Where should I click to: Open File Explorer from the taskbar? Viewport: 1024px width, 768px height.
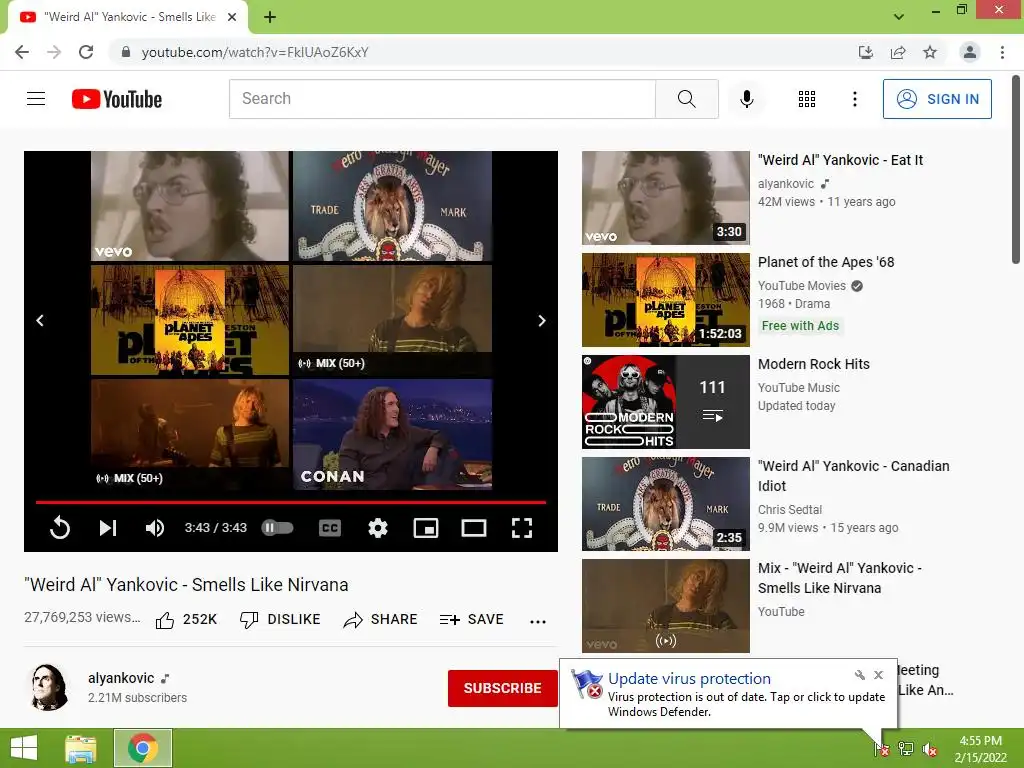click(81, 748)
